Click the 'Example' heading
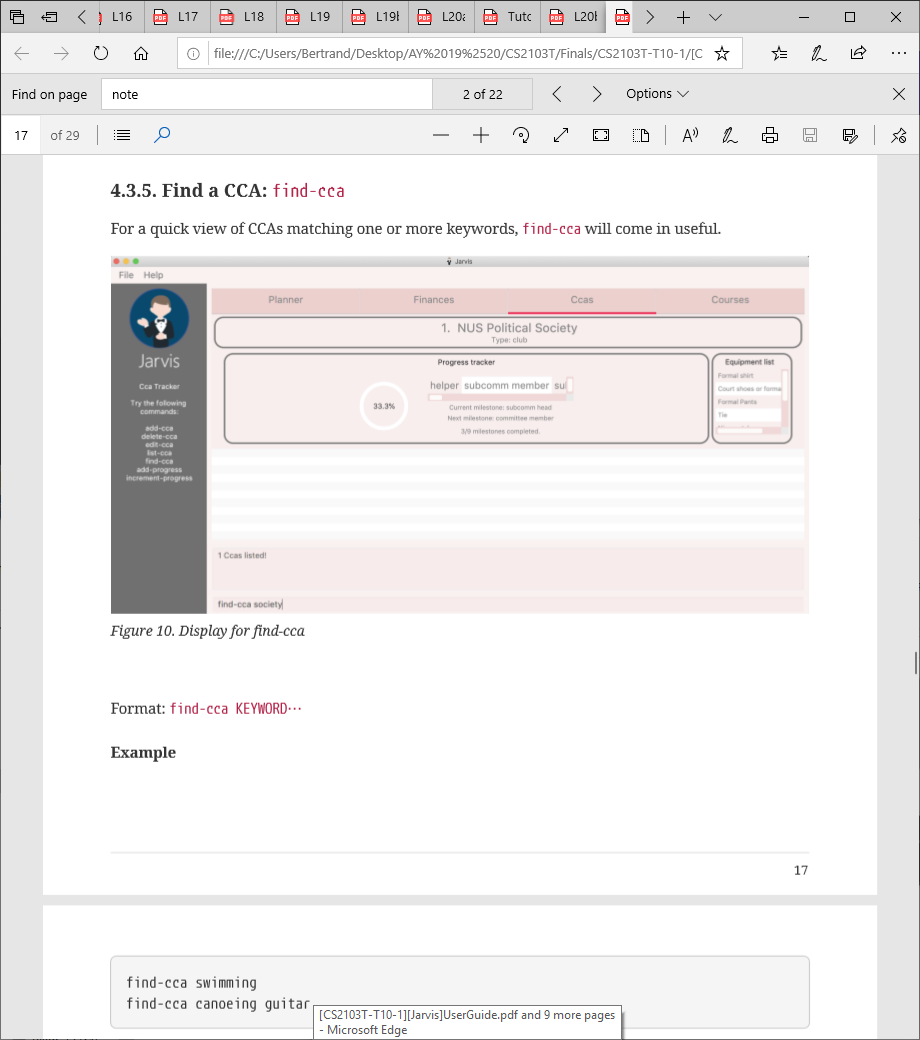This screenshot has width=920, height=1040. [143, 753]
